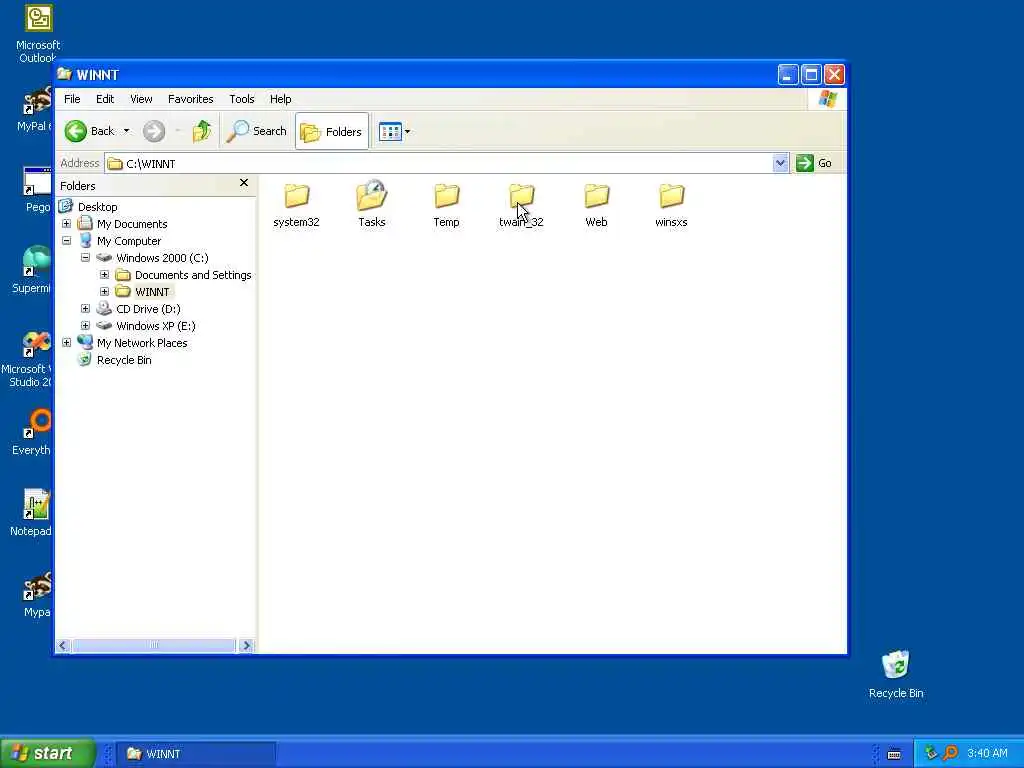Image resolution: width=1024 pixels, height=768 pixels.
Task: Open the Tools menu
Action: (x=242, y=99)
